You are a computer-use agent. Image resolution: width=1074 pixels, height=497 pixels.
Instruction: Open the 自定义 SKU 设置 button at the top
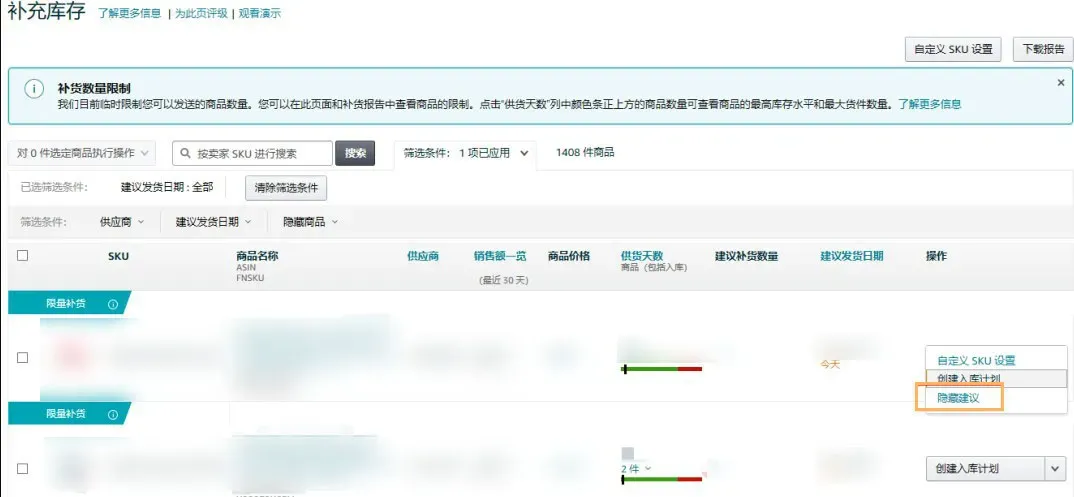coord(953,49)
